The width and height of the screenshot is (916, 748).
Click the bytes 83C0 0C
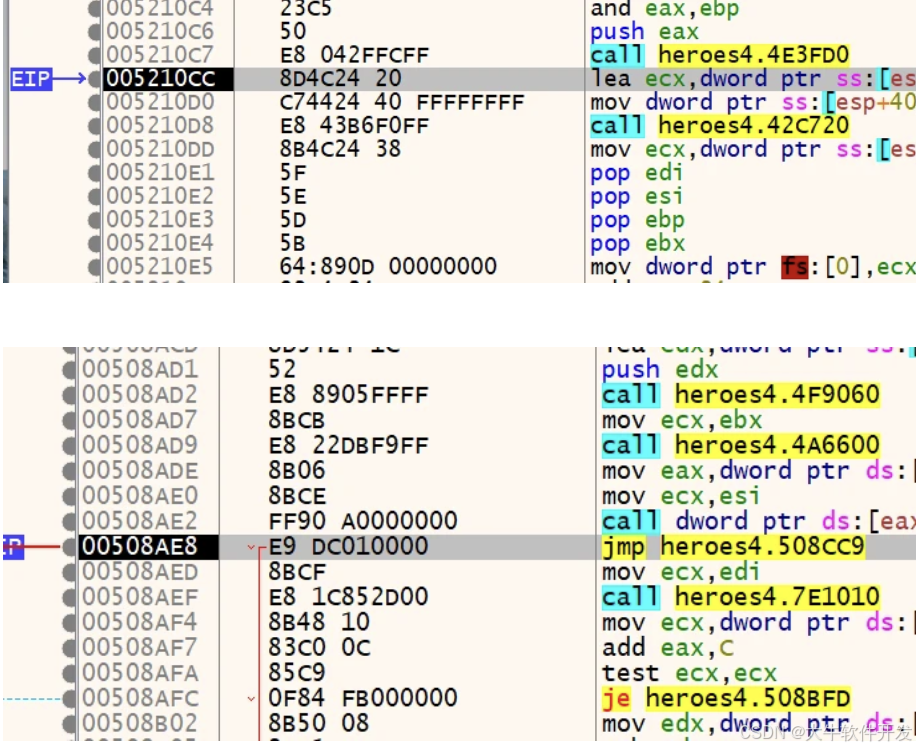click(x=319, y=647)
